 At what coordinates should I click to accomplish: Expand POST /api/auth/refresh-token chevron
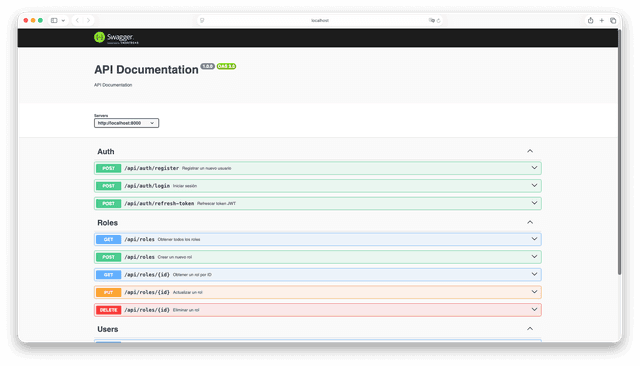(534, 203)
